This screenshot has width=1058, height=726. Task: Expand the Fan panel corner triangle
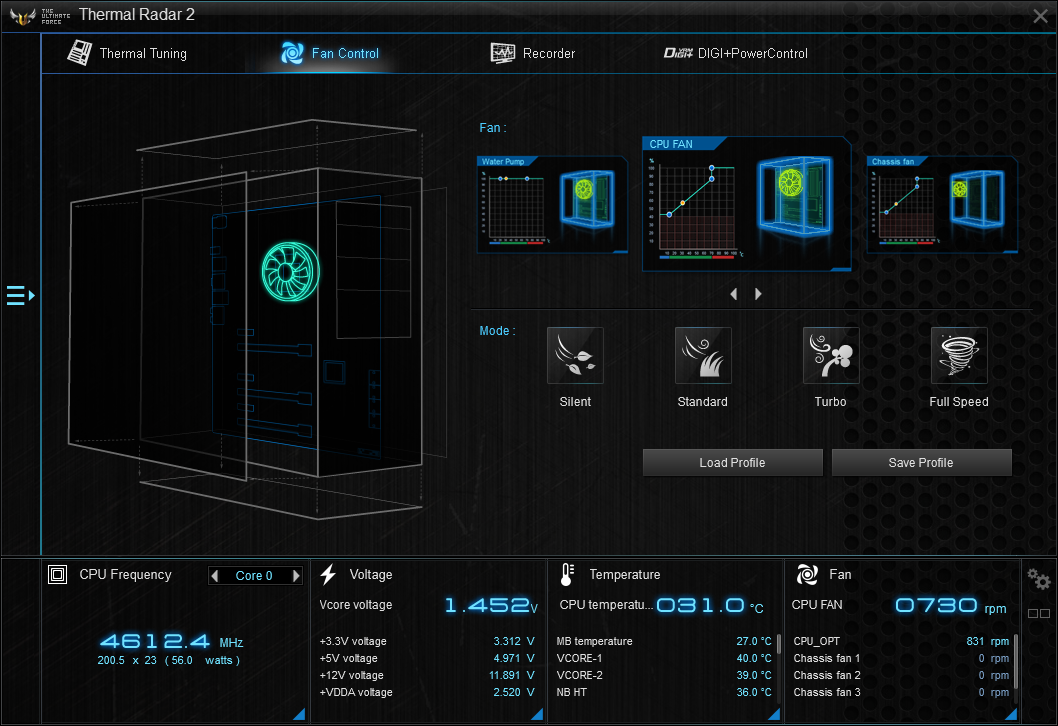pyautogui.click(x=1012, y=713)
